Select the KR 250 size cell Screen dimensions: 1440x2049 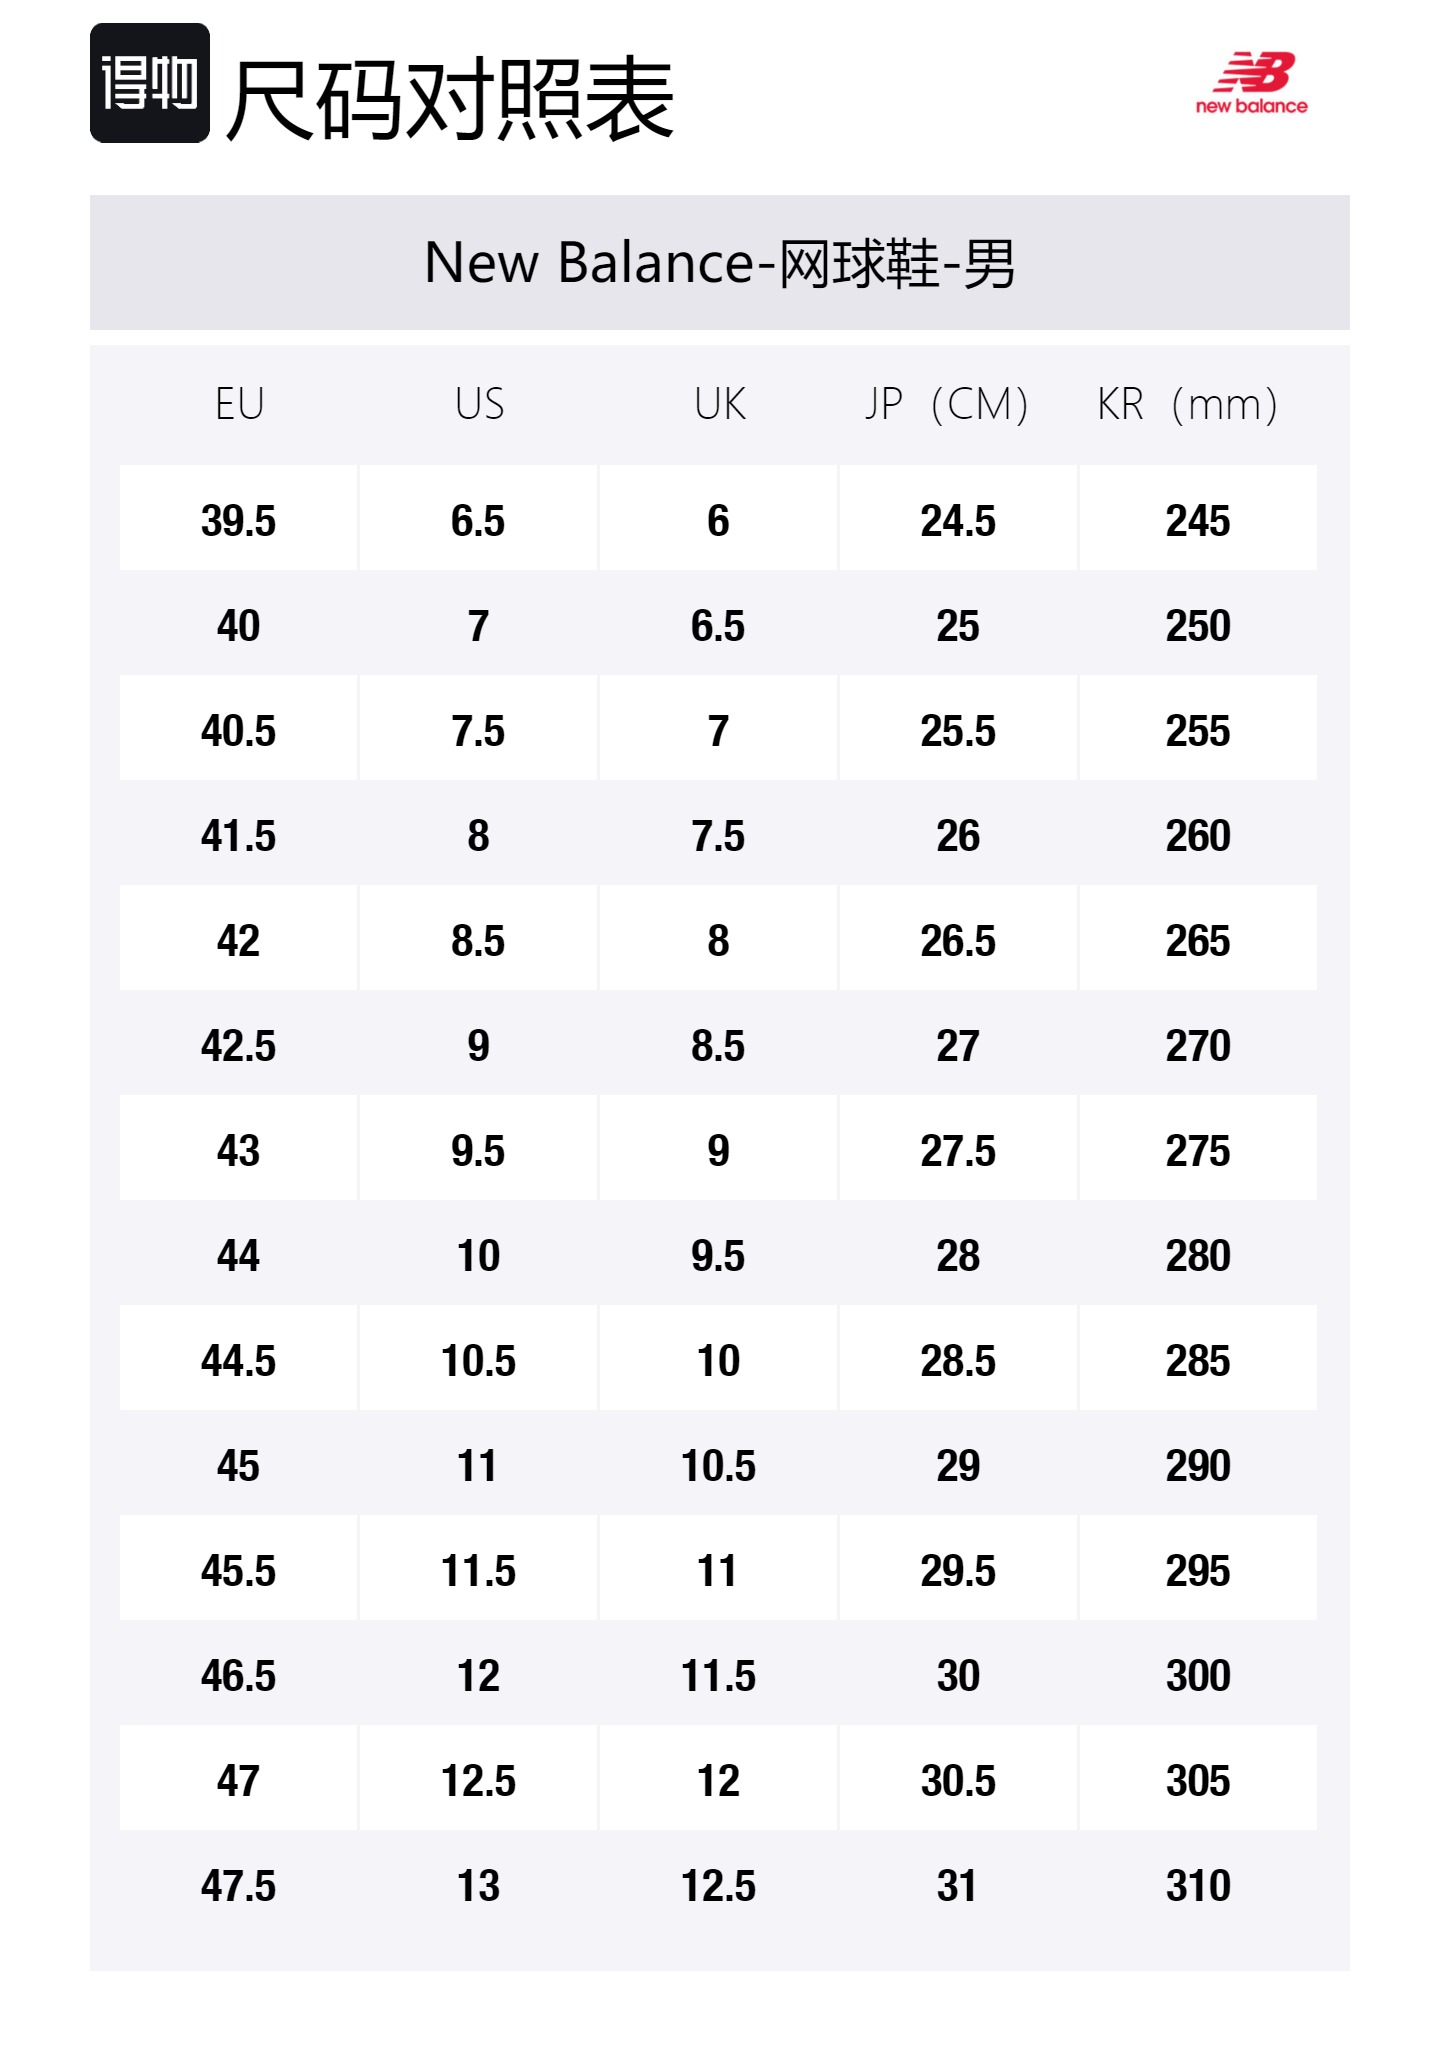click(x=1198, y=626)
